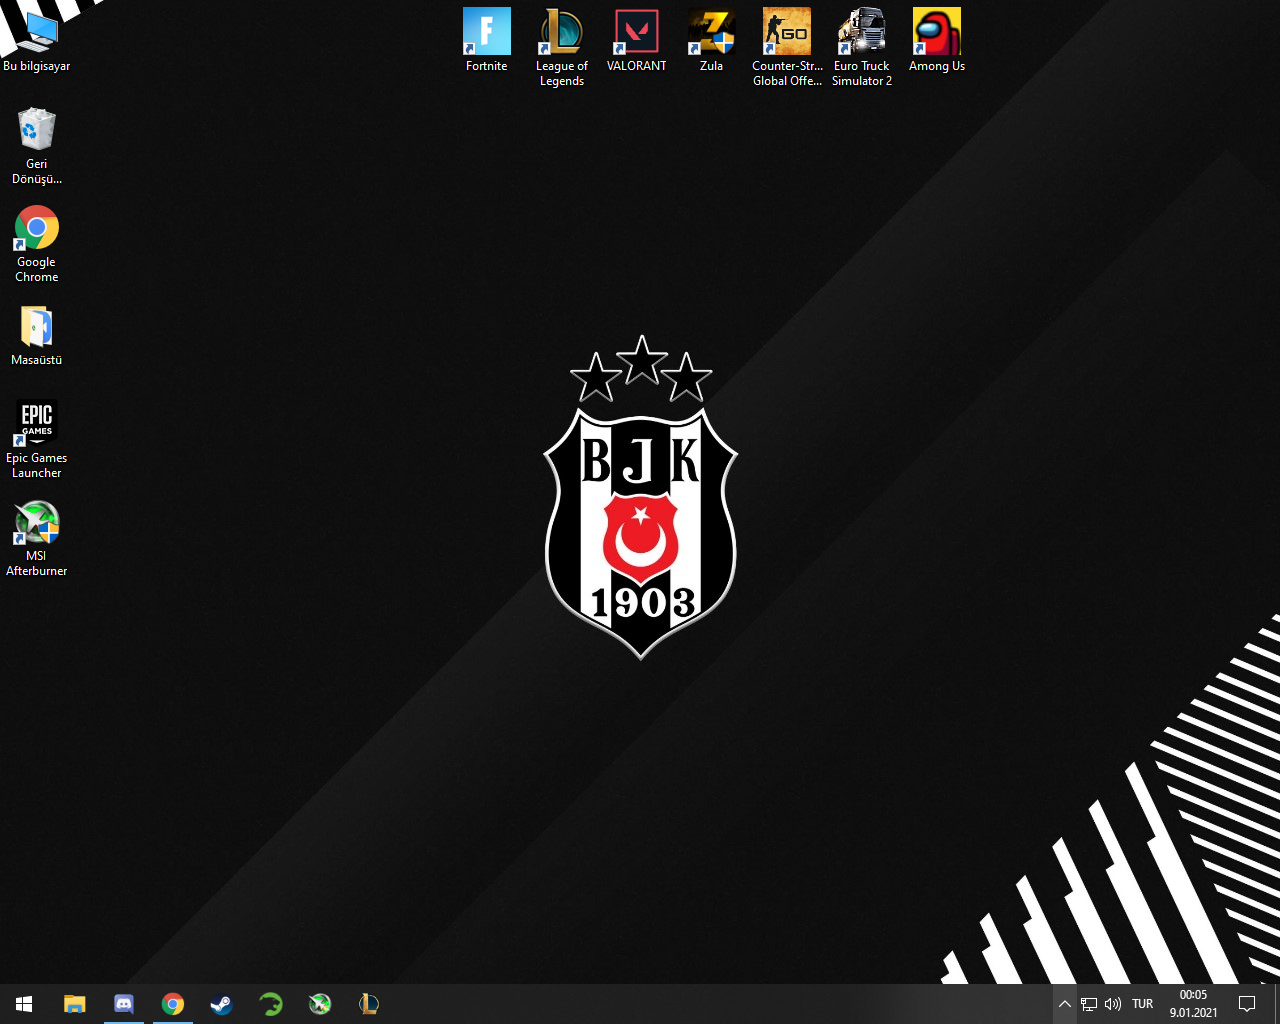Select the MSI Afterburner desktop shortcut
Image resolution: width=1280 pixels, height=1024 pixels.
(x=37, y=538)
